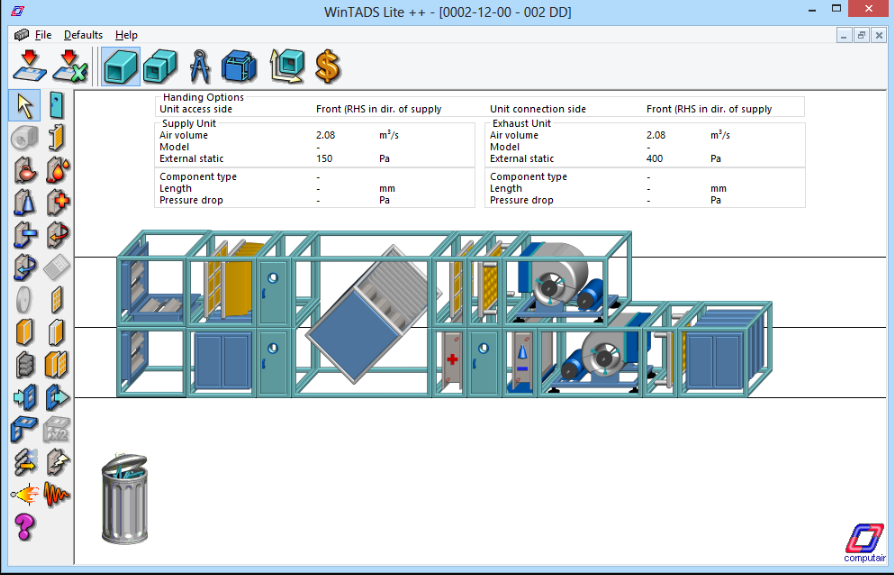
Task: Click the Supply External static value 150
Action: [x=324, y=158]
